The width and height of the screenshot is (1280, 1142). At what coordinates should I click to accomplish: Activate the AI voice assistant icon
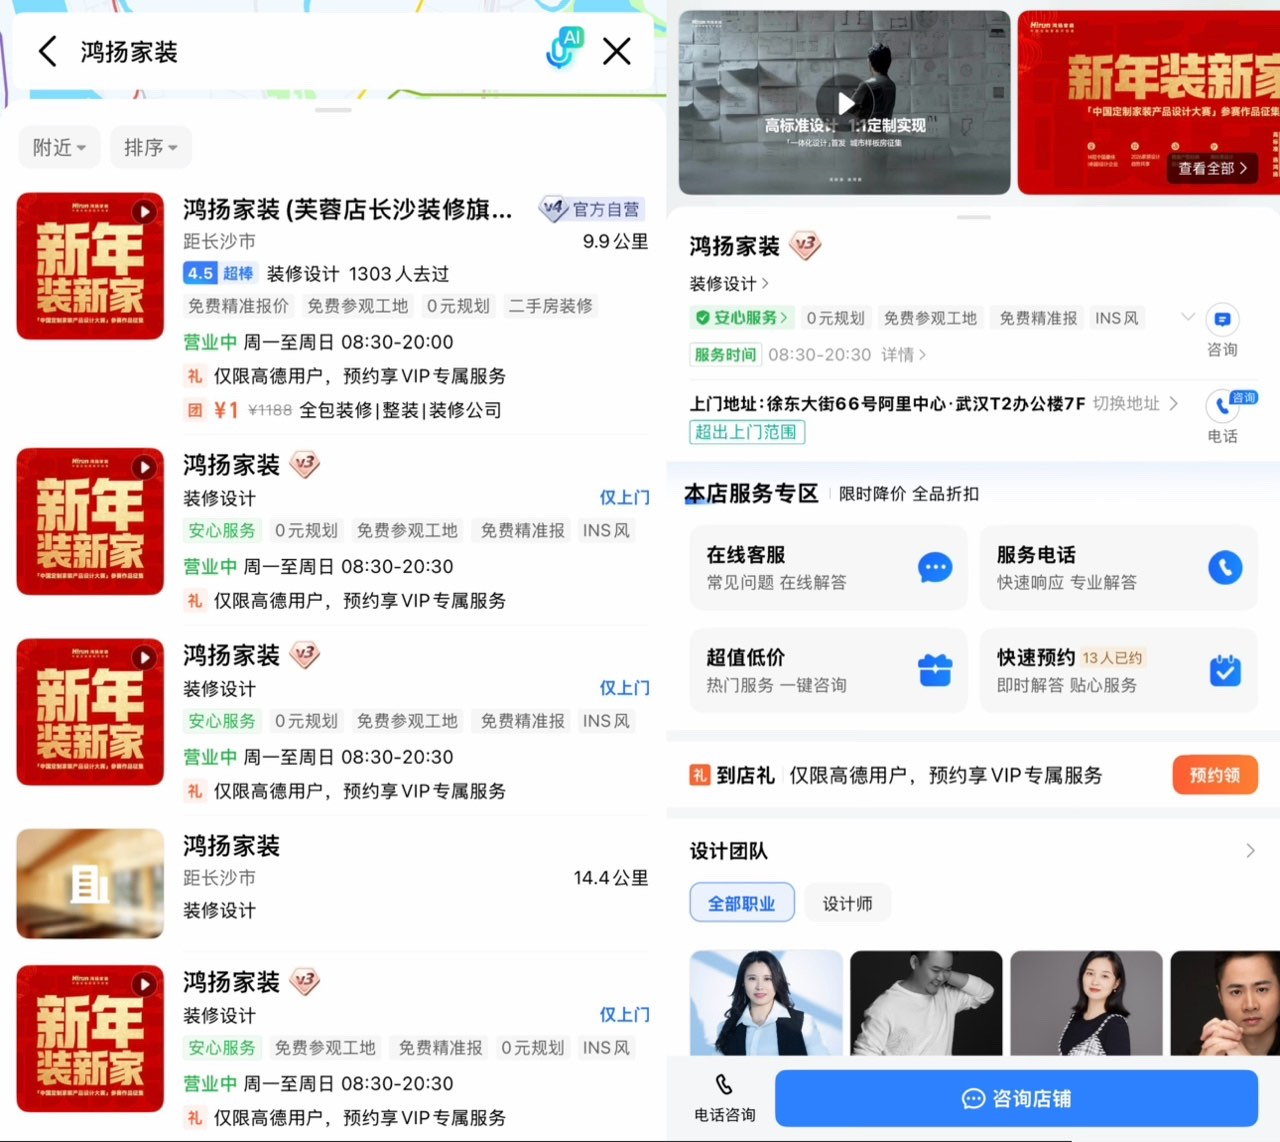tap(565, 49)
